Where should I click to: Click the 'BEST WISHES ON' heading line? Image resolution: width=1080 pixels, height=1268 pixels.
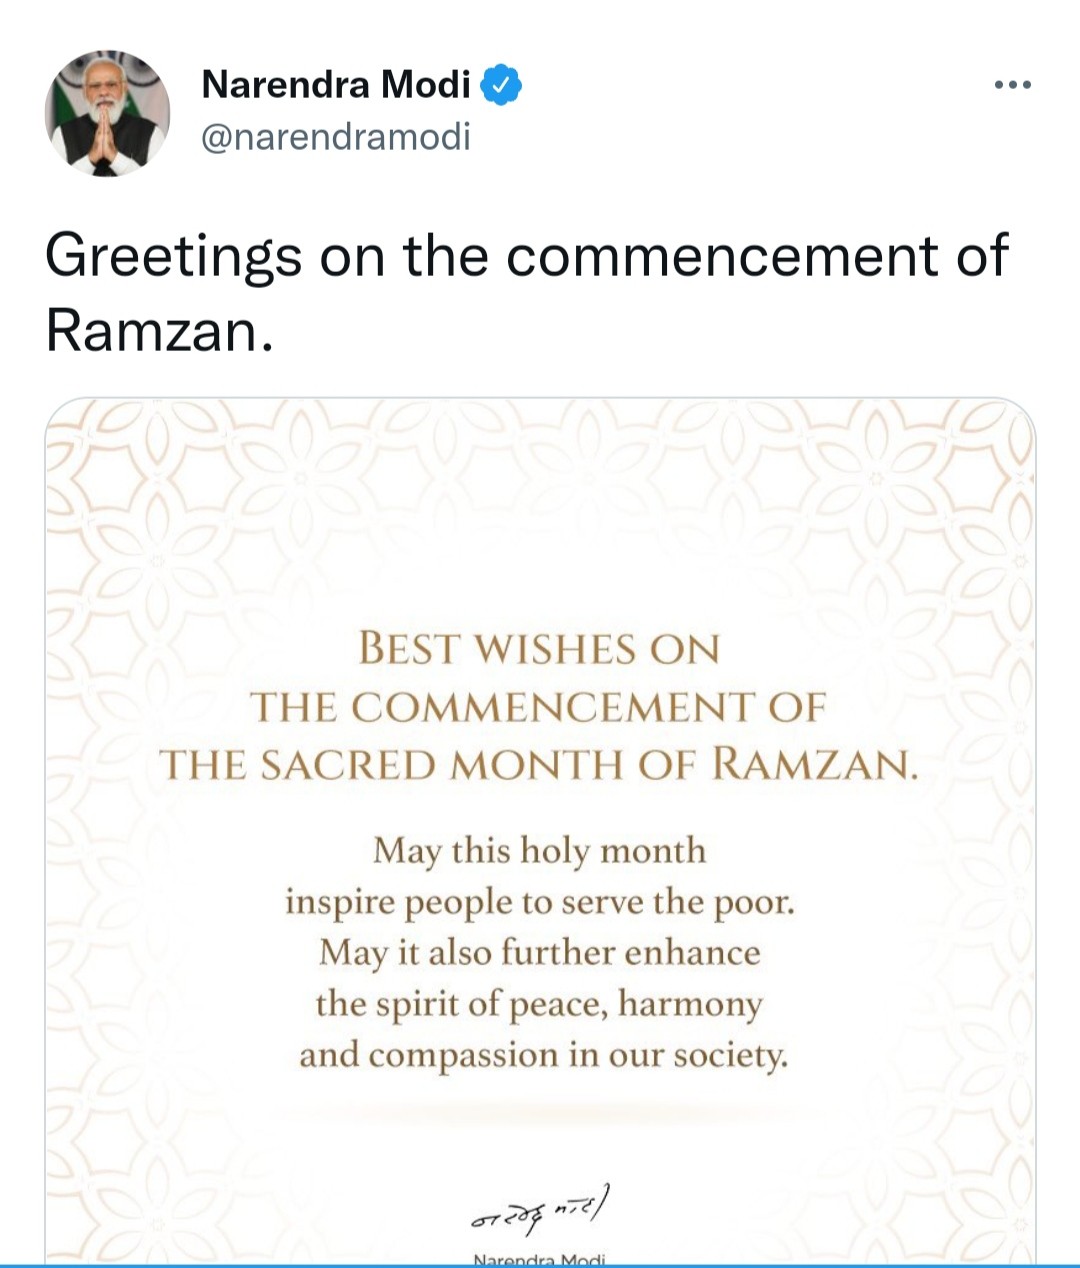point(539,649)
